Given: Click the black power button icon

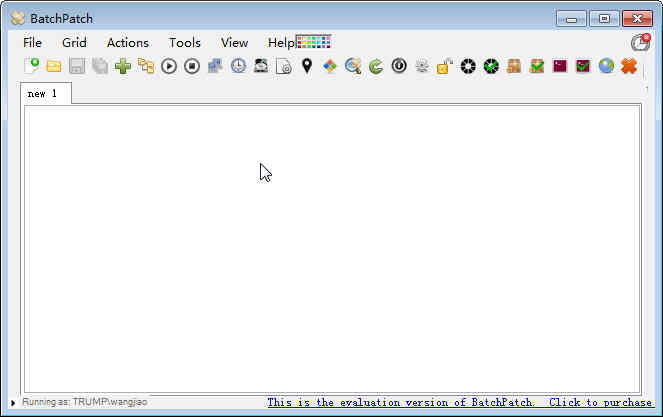Looking at the screenshot, I should coord(399,66).
